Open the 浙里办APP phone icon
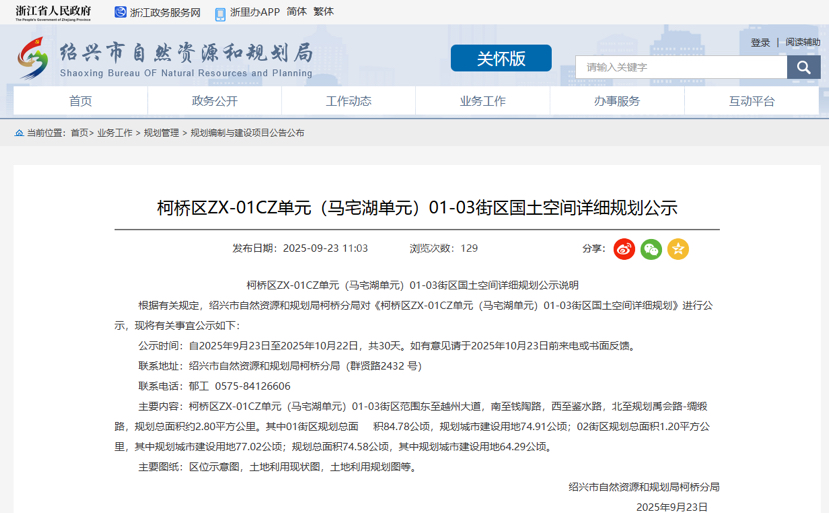This screenshot has height=513, width=829. 220,13
